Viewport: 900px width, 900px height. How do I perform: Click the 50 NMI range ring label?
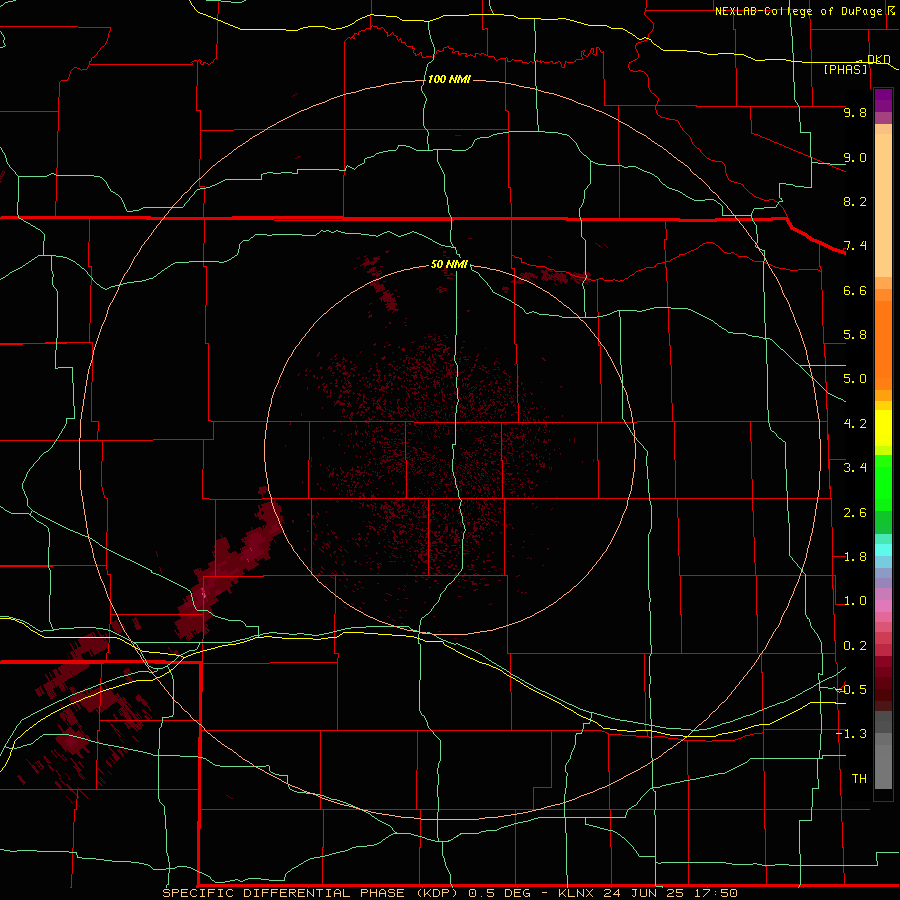pyautogui.click(x=449, y=264)
